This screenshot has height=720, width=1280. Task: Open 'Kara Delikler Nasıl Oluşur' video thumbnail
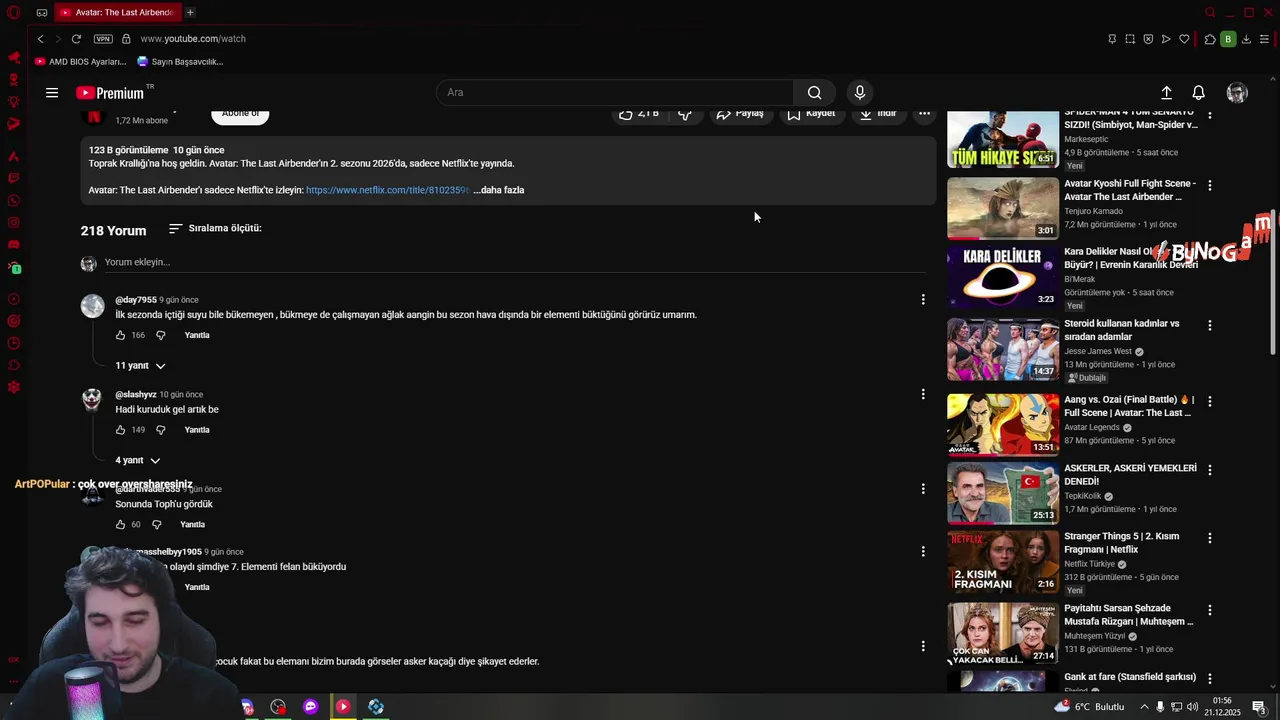pyautogui.click(x=1002, y=276)
